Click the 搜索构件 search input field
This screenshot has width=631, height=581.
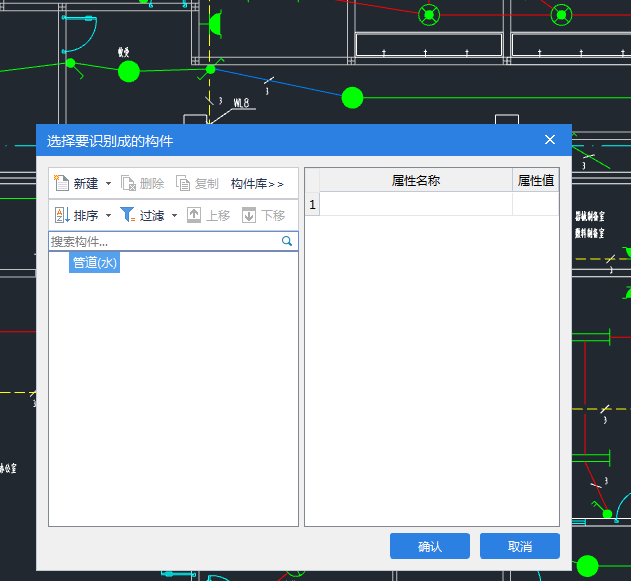[x=163, y=241]
